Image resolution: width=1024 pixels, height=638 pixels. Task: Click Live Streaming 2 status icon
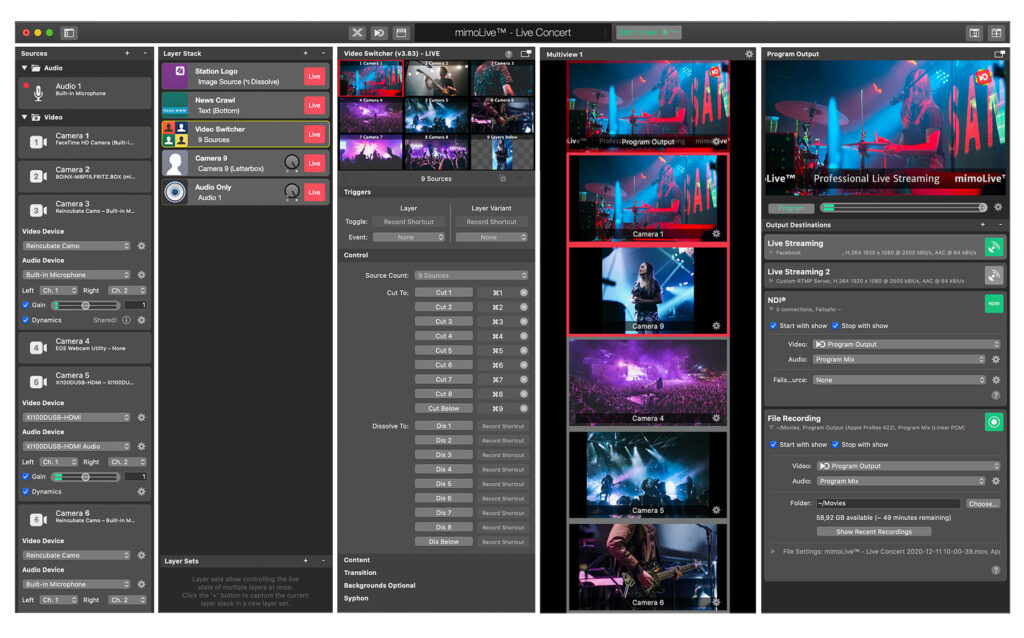click(x=993, y=276)
